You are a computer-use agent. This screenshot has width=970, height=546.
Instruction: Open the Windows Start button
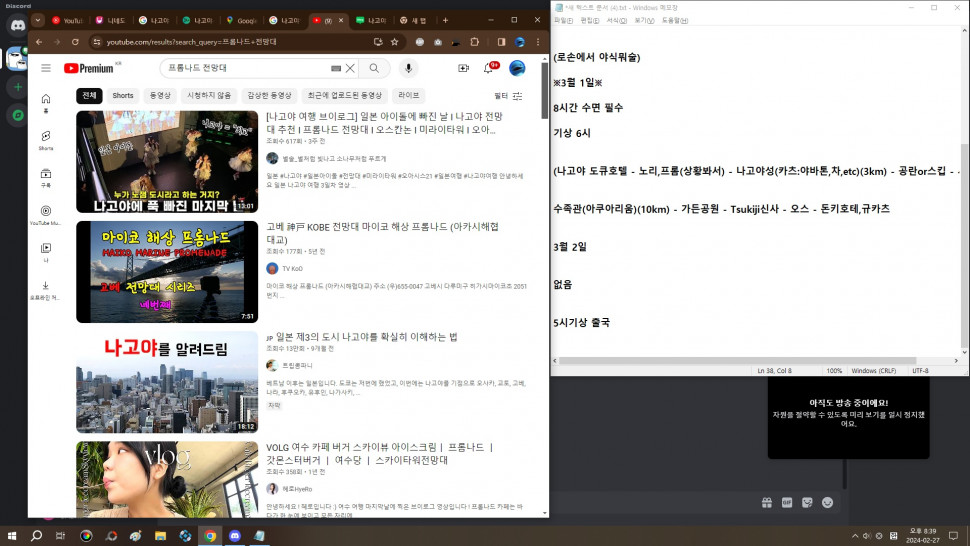[x=11, y=535]
